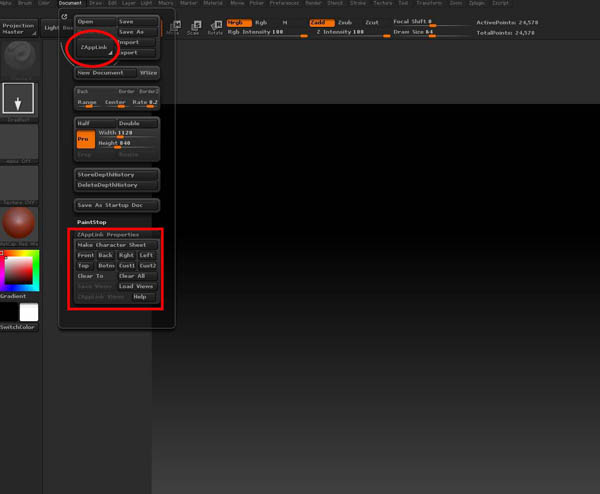Toggle the Mrgb mode
Image resolution: width=600 pixels, height=494 pixels.
click(x=239, y=23)
